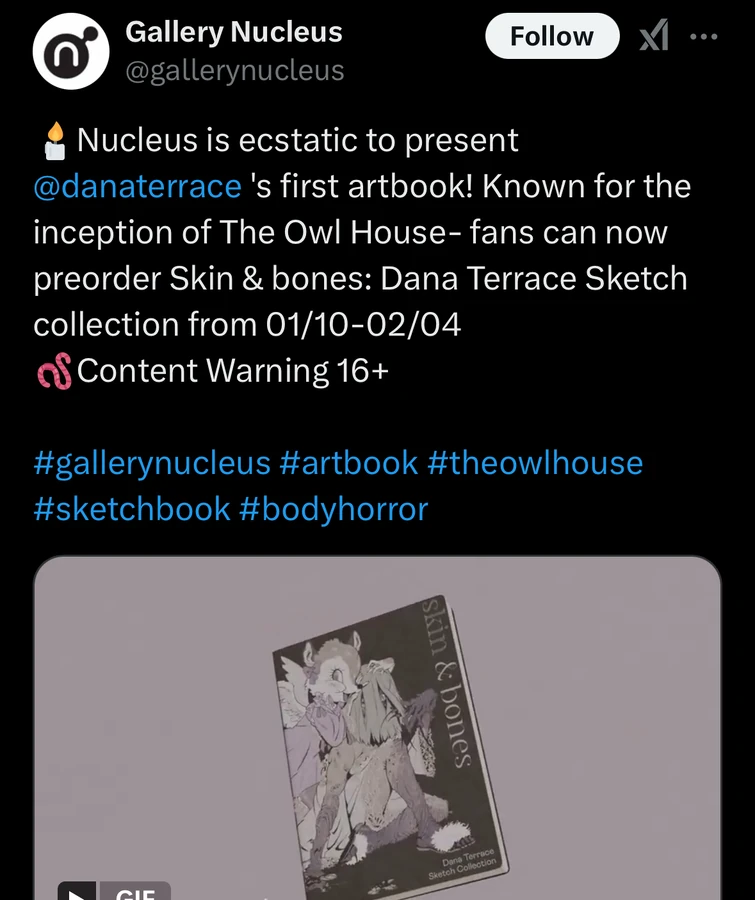This screenshot has width=755, height=900.
Task: Click the Content Warning 16+ line
Action: point(233,371)
